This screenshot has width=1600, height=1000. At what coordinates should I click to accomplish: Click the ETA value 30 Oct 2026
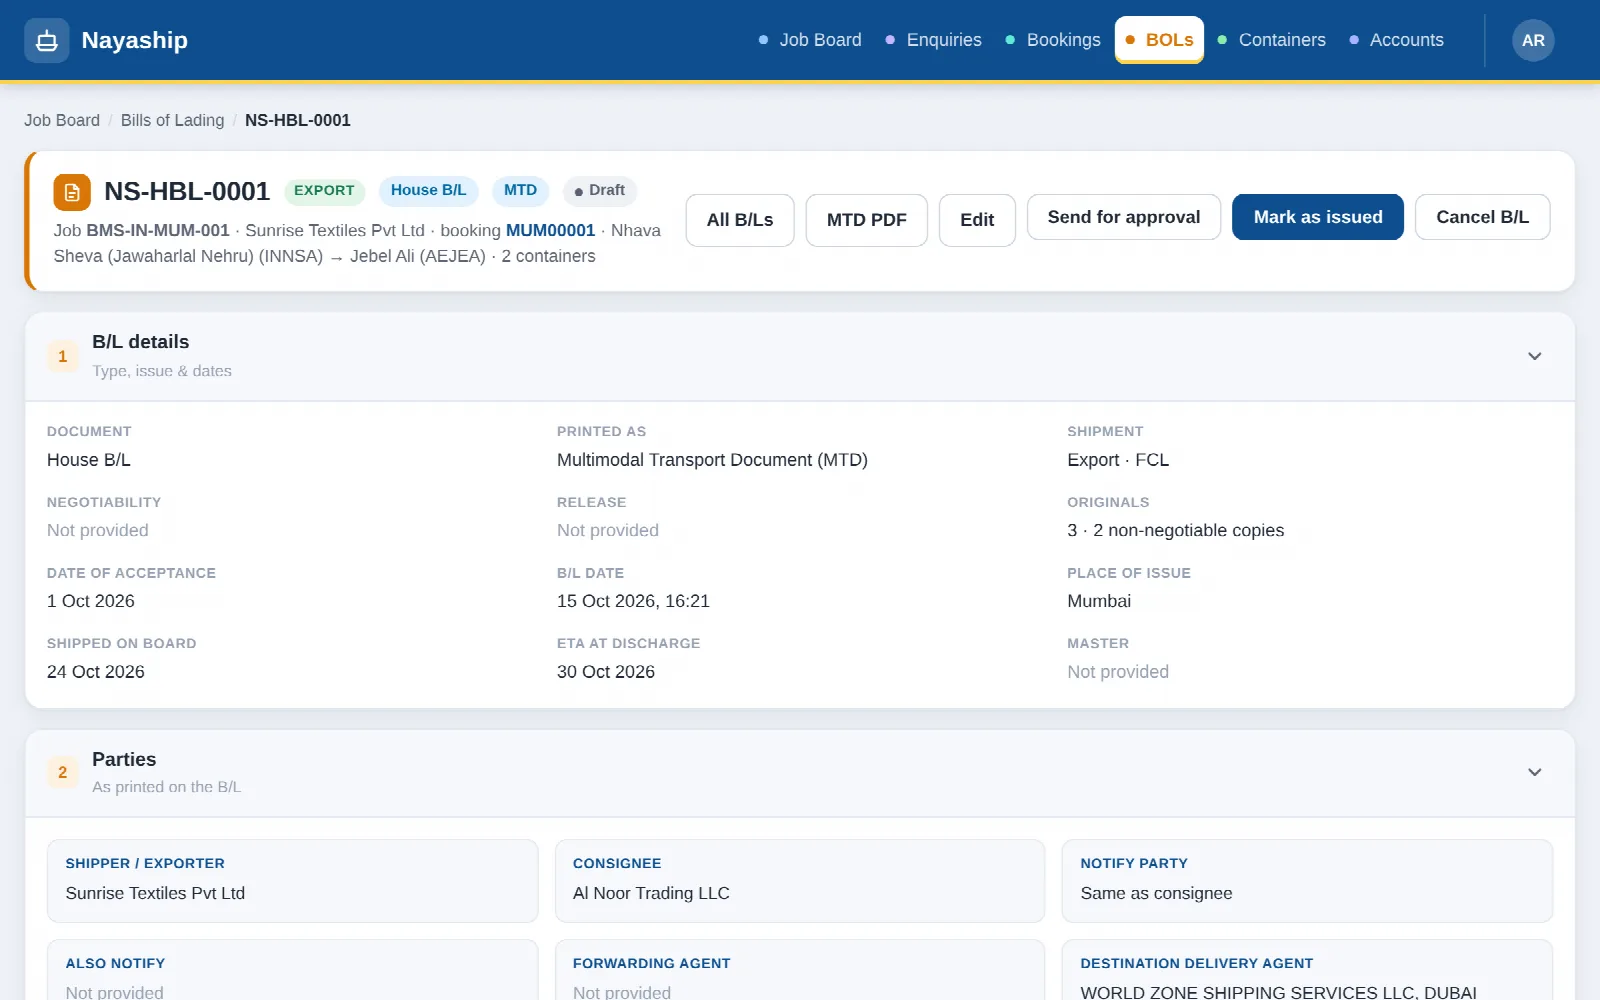[x=606, y=672]
